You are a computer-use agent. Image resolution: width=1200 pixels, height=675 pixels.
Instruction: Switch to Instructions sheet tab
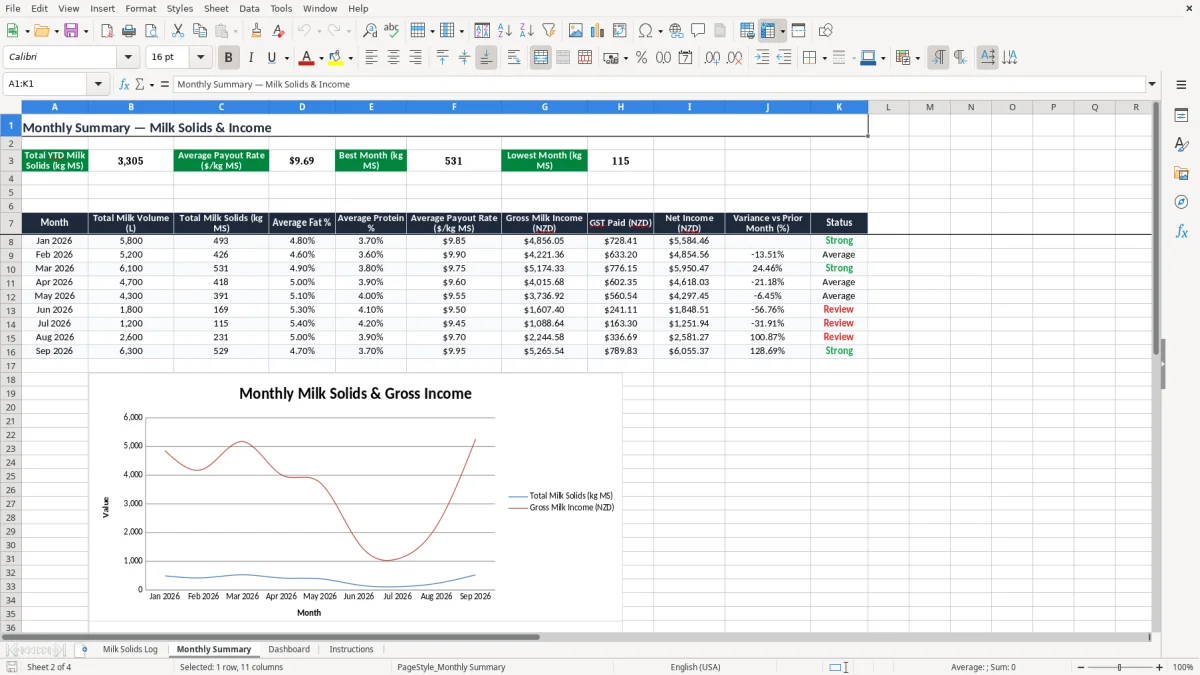click(351, 649)
